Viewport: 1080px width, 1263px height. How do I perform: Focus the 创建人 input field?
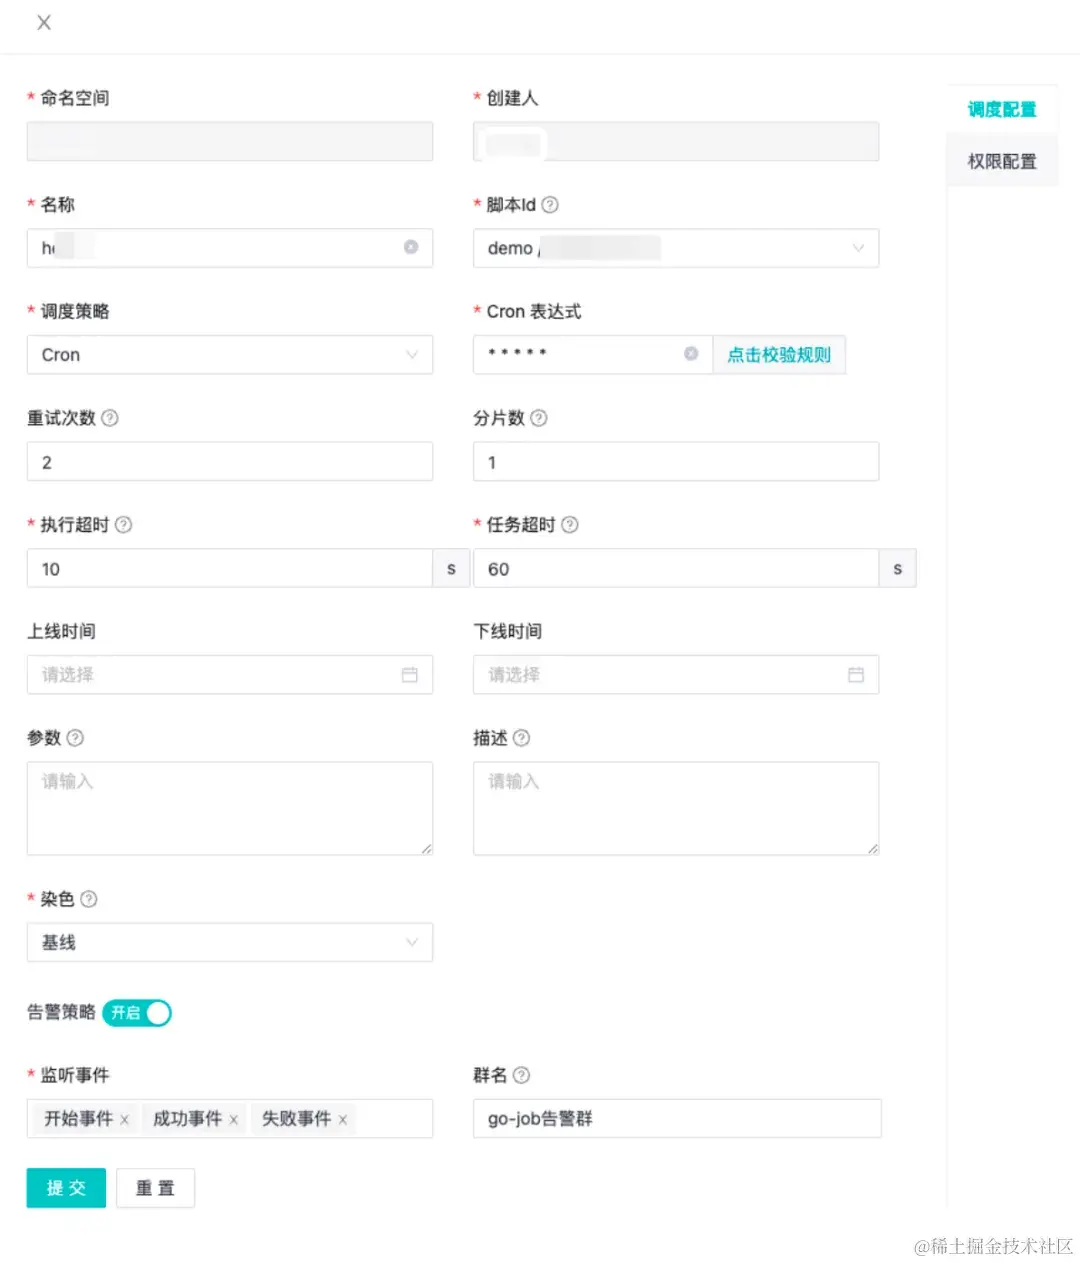point(676,142)
